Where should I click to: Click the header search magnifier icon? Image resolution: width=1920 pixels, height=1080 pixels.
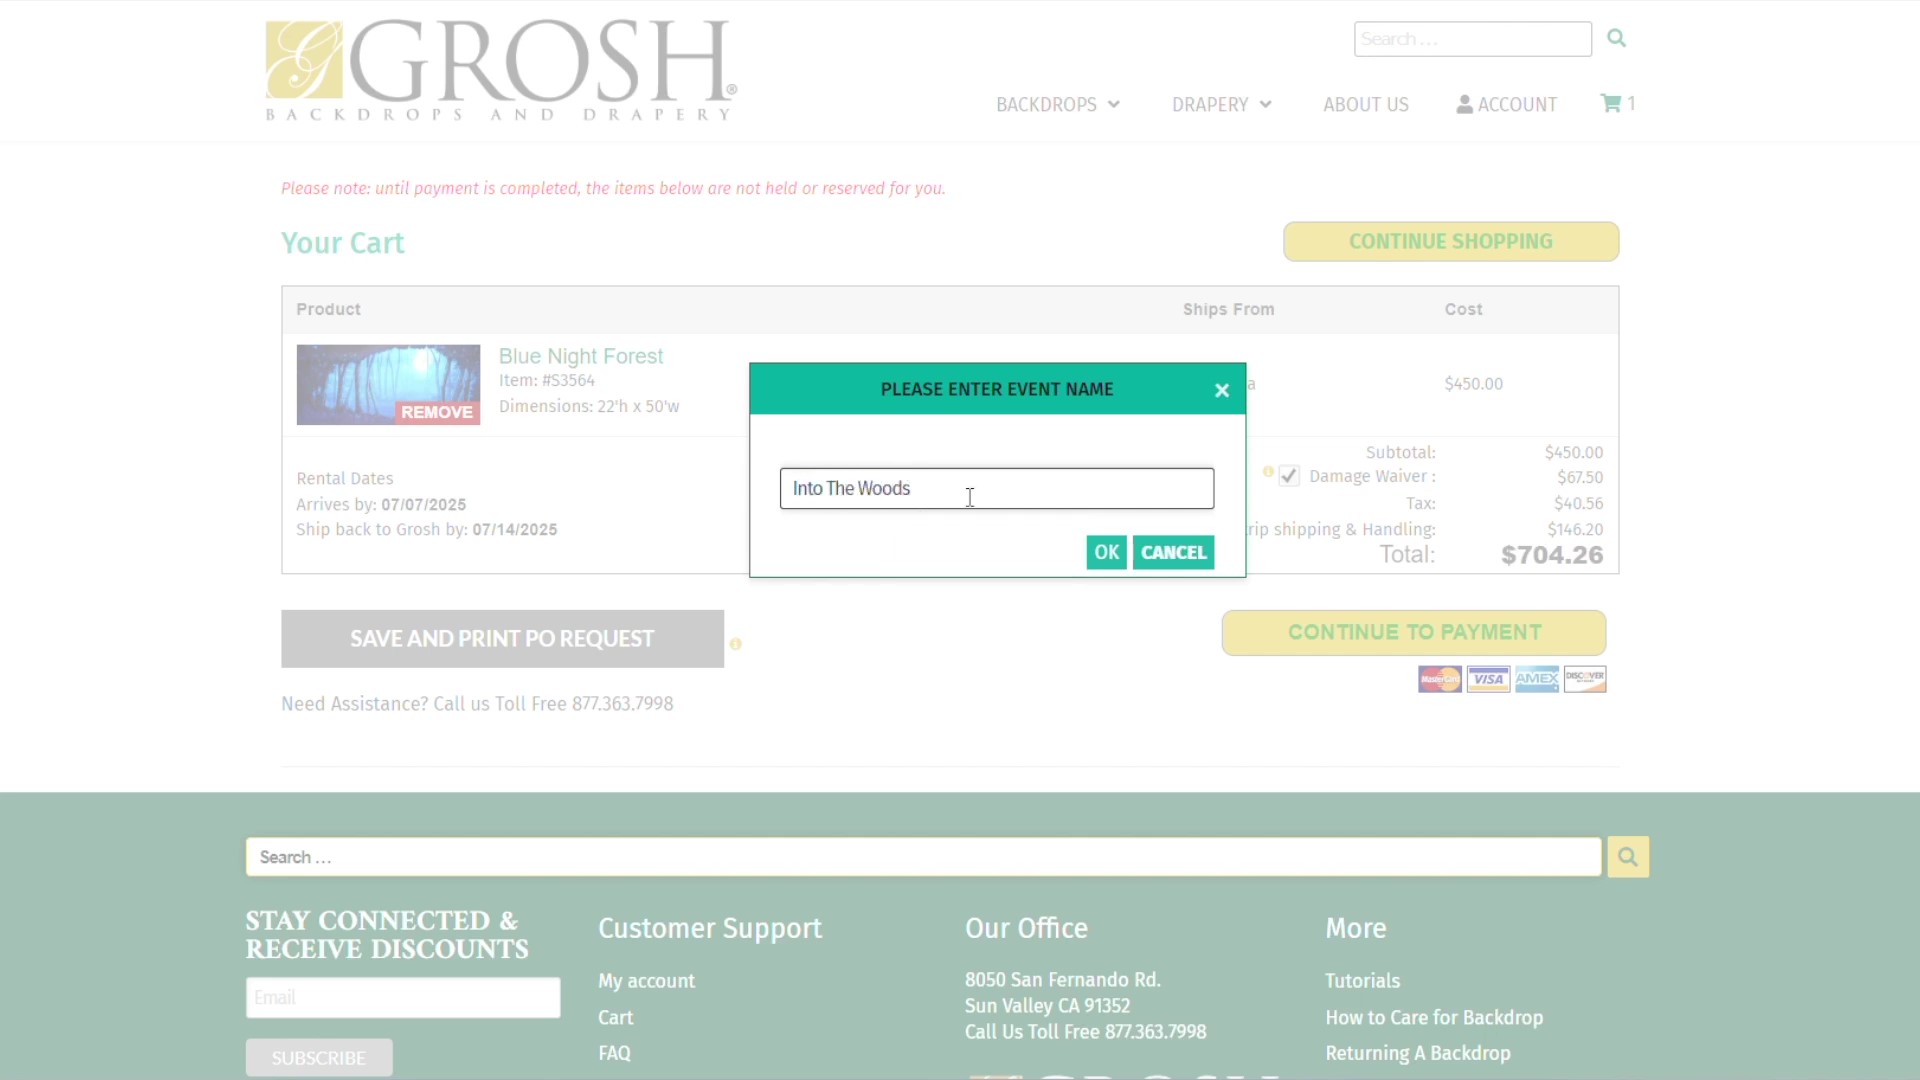[x=1616, y=38]
